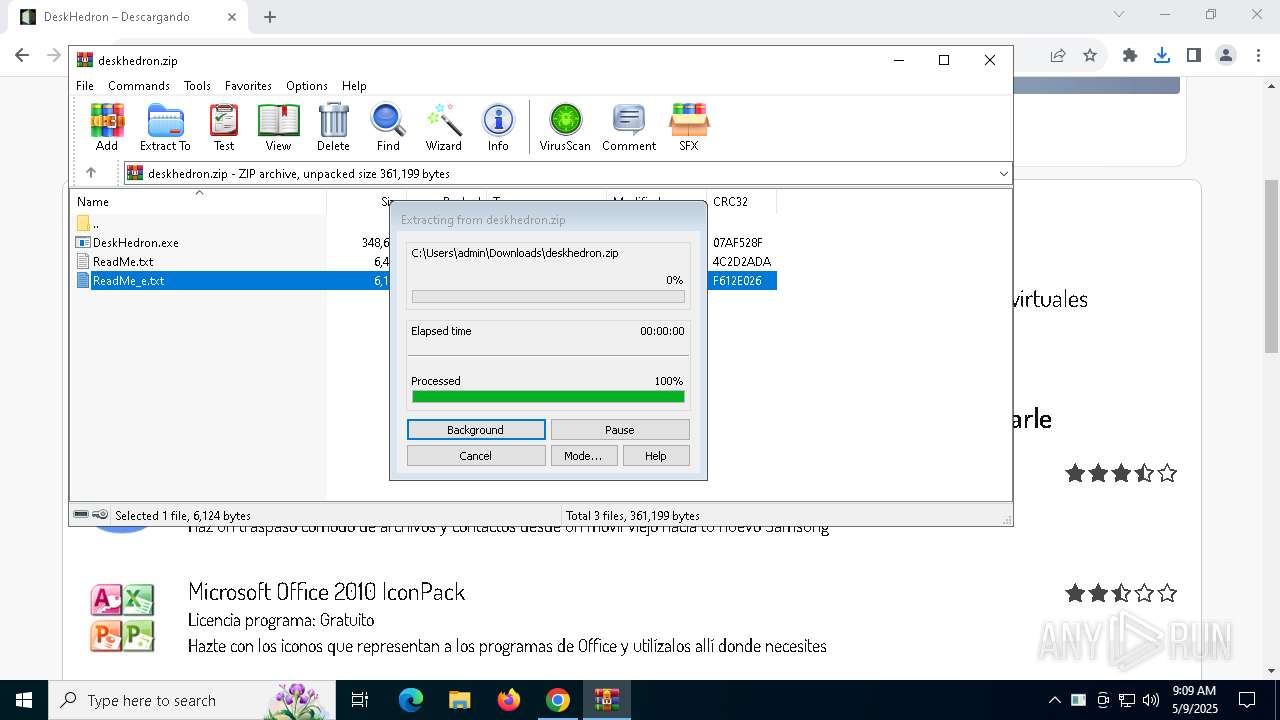Launch Firefox from the taskbar
Viewport: 1280px width, 720px height.
(x=509, y=700)
